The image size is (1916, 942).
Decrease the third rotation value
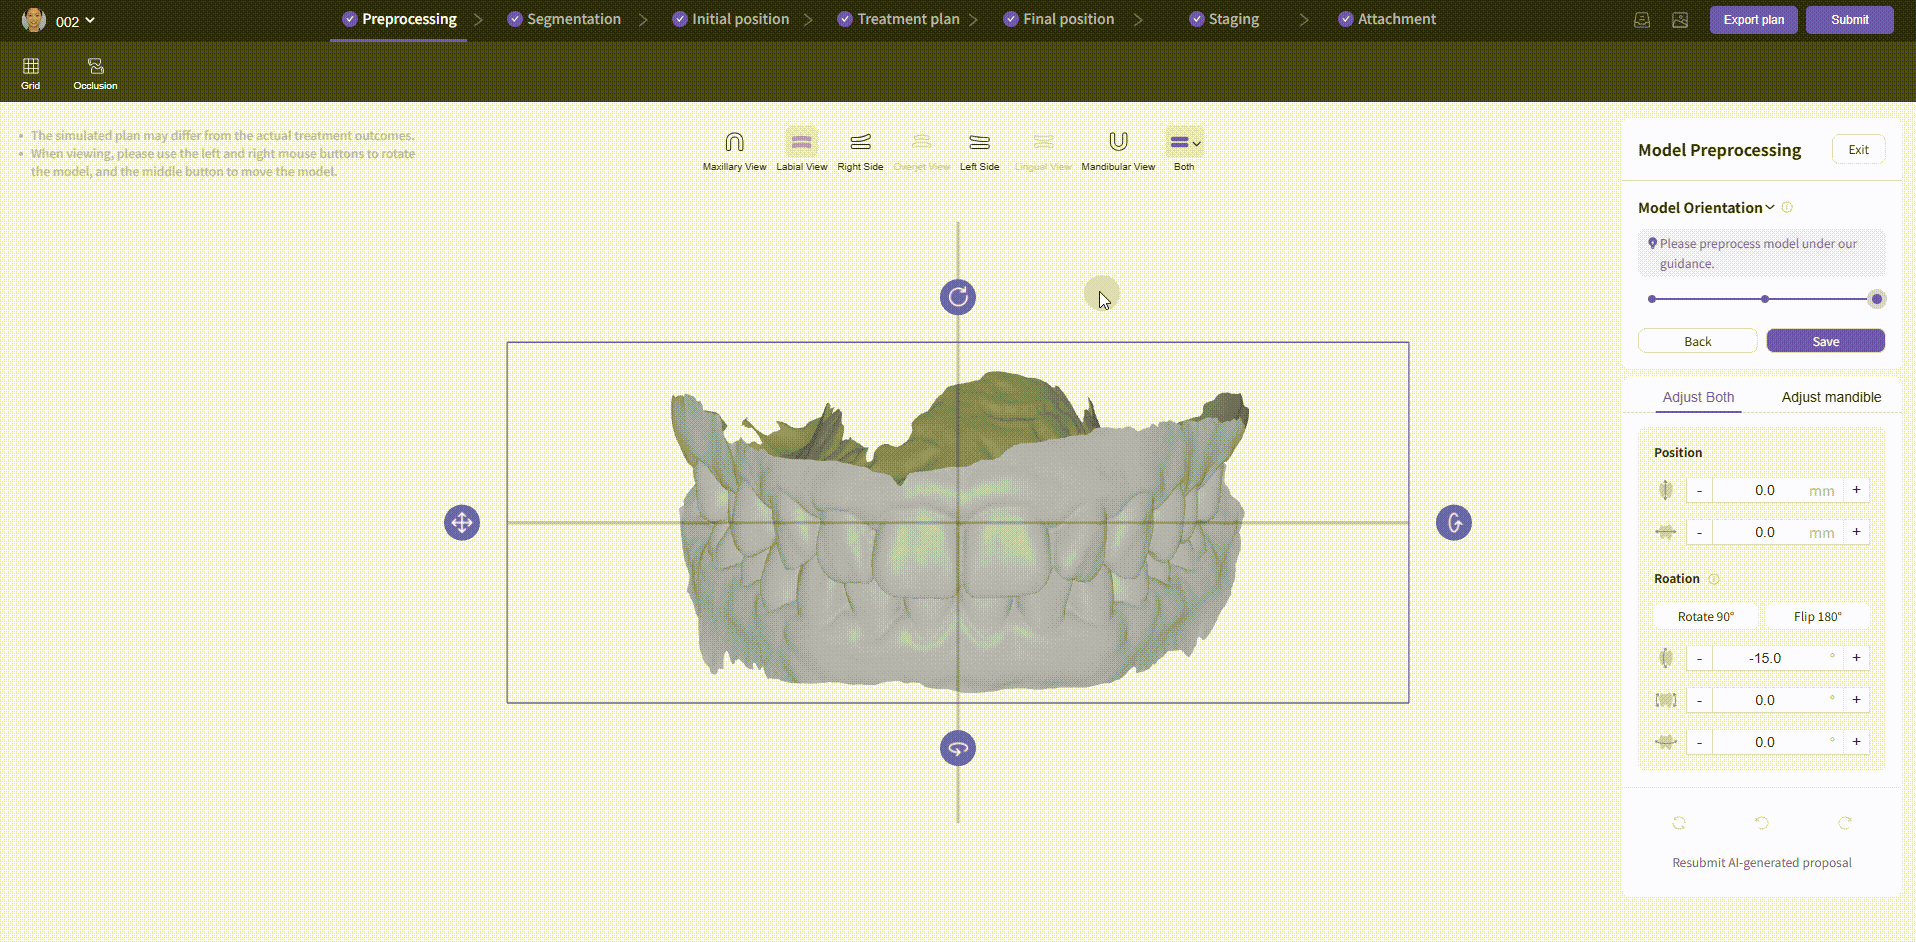(1699, 742)
